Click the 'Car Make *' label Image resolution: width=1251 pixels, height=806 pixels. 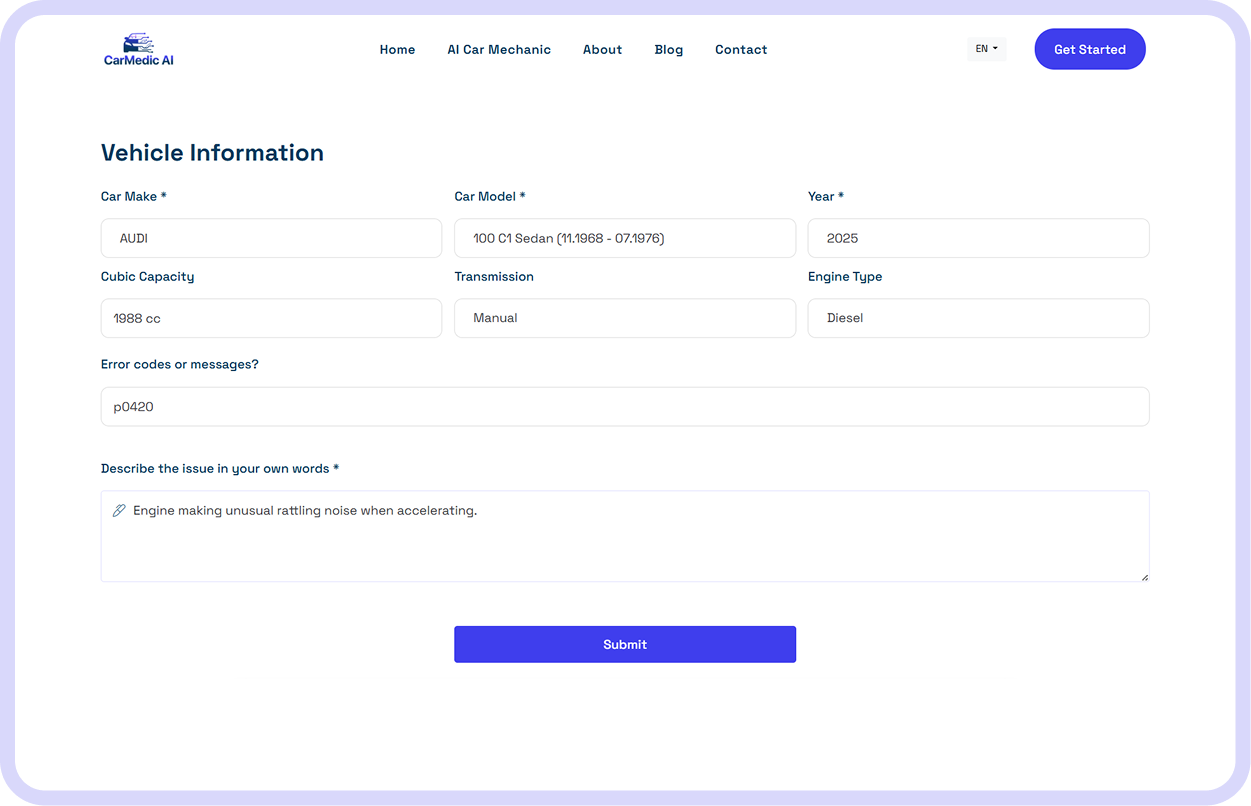(134, 196)
